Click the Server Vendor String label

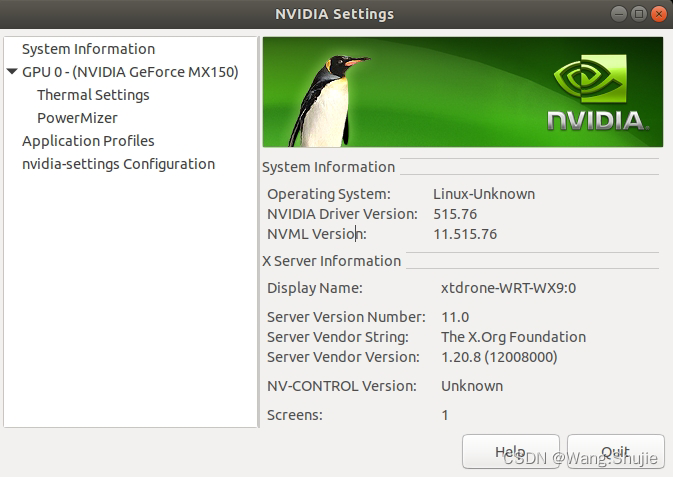click(338, 337)
